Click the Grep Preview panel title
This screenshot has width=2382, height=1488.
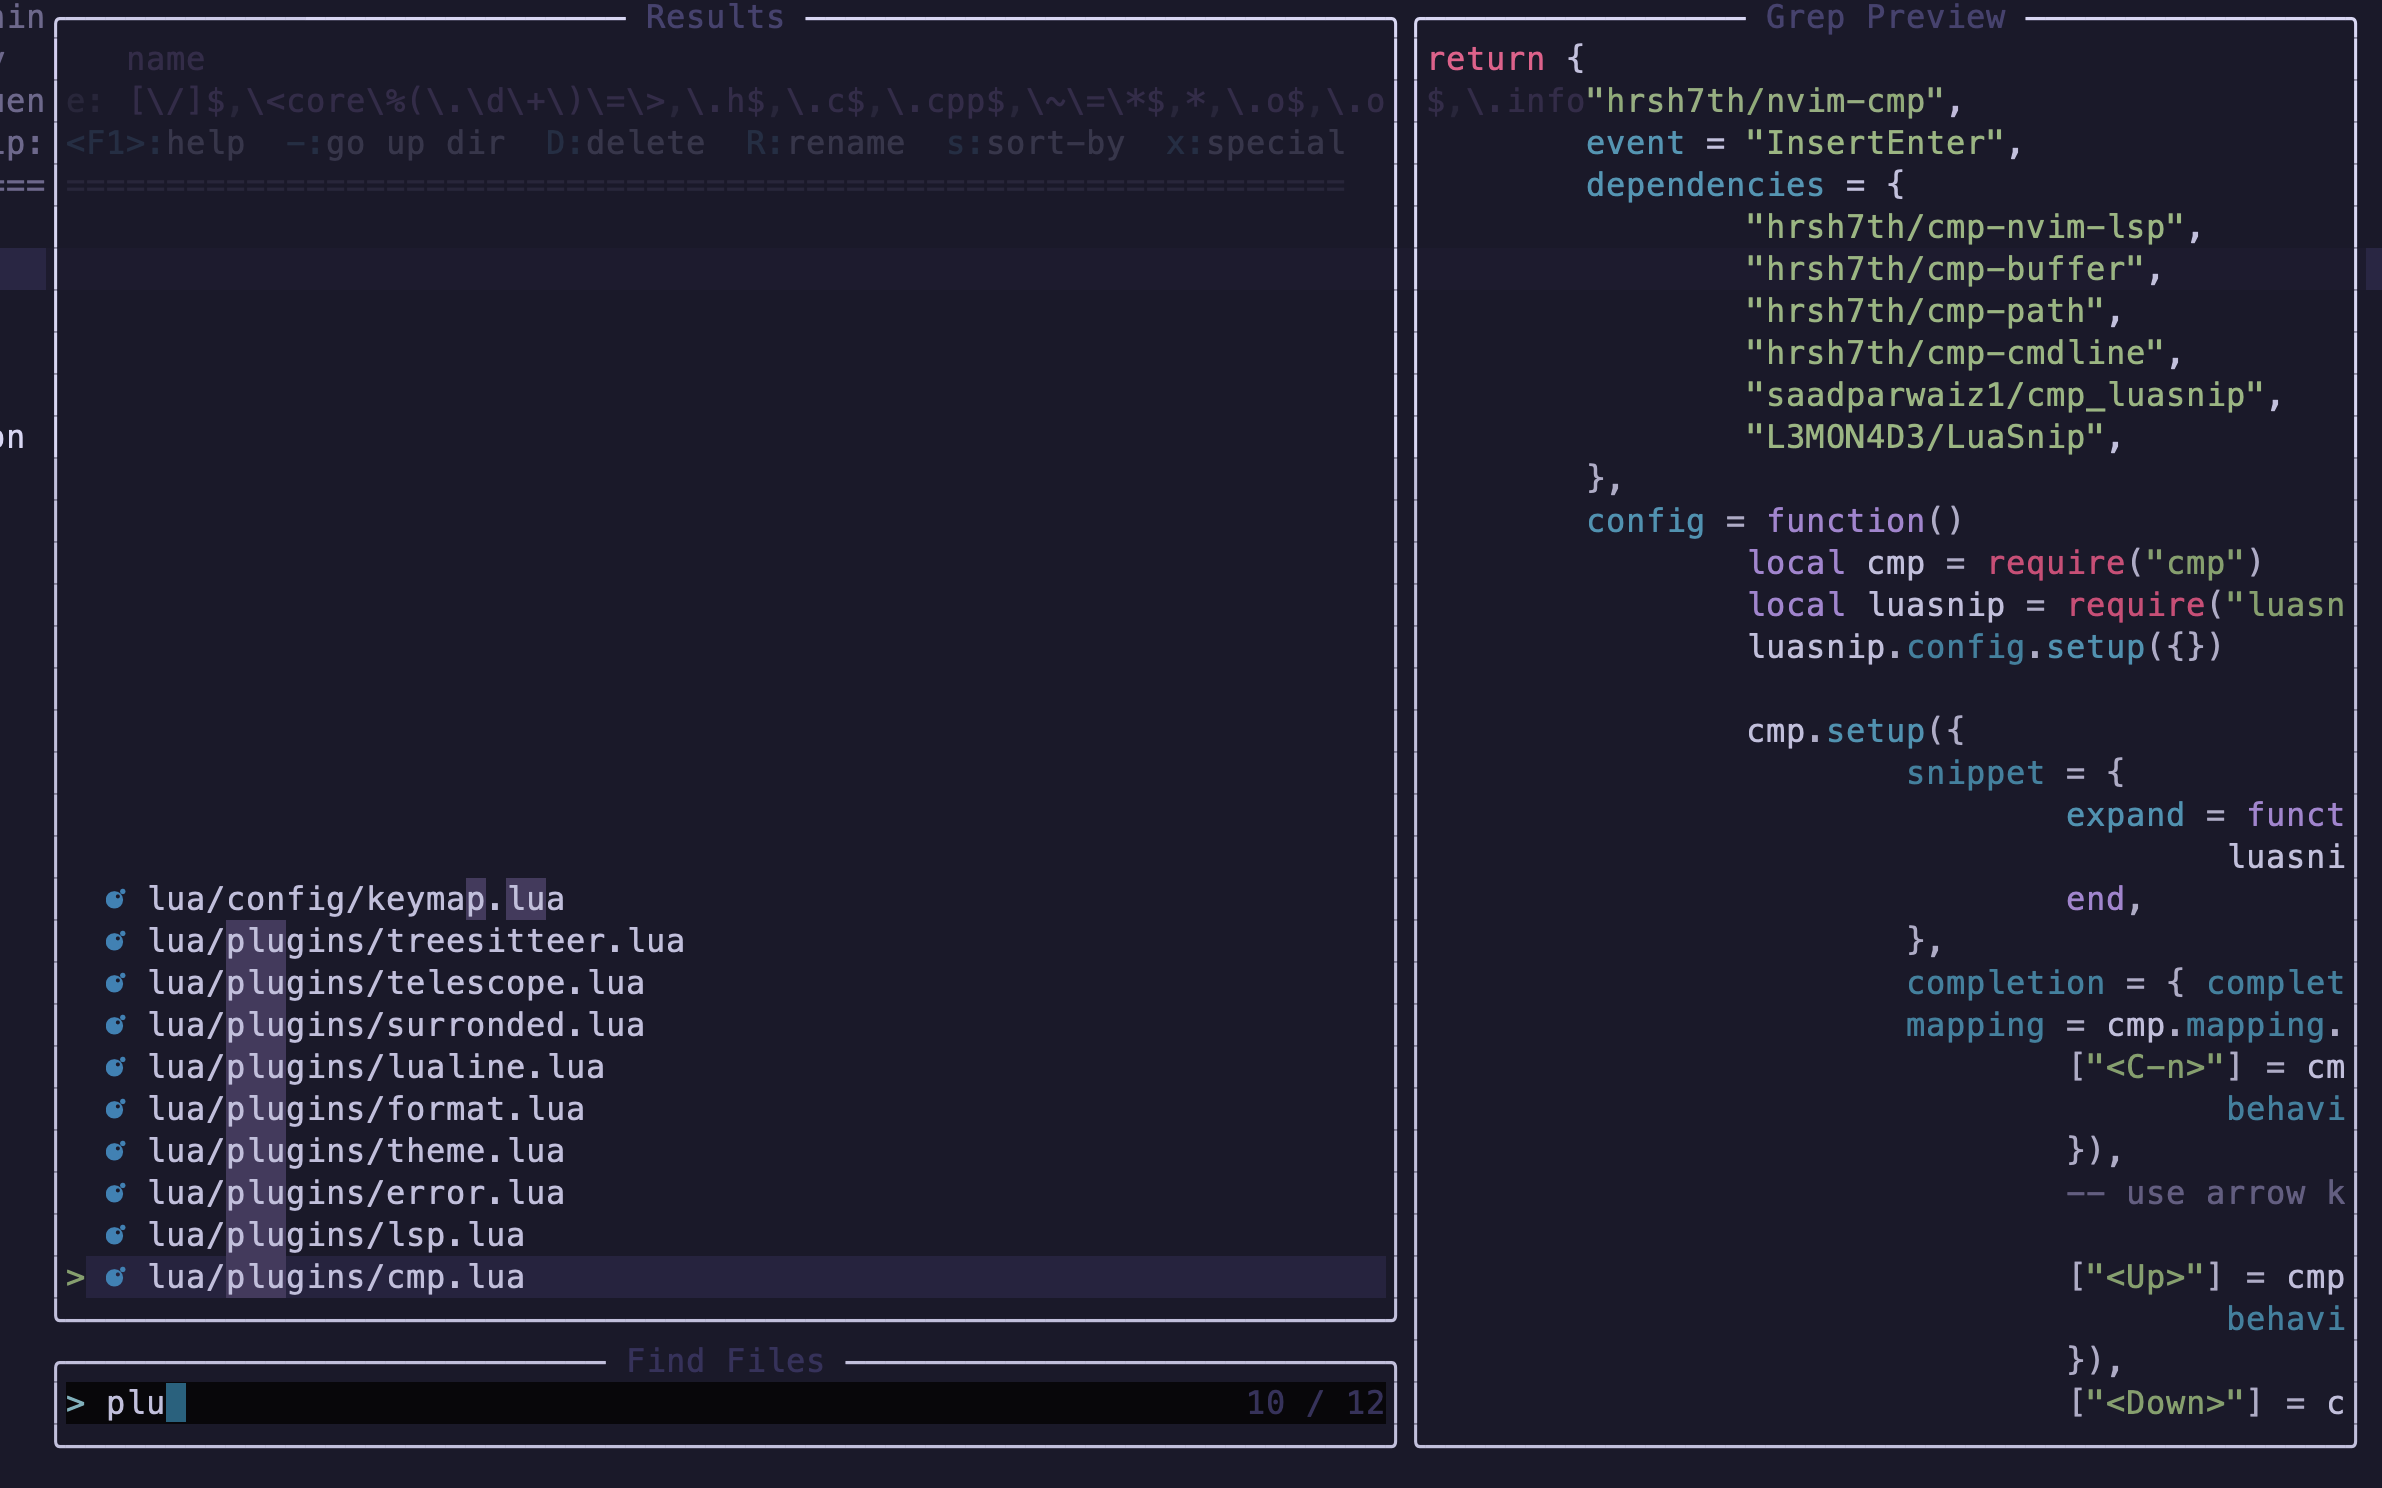(x=1885, y=16)
